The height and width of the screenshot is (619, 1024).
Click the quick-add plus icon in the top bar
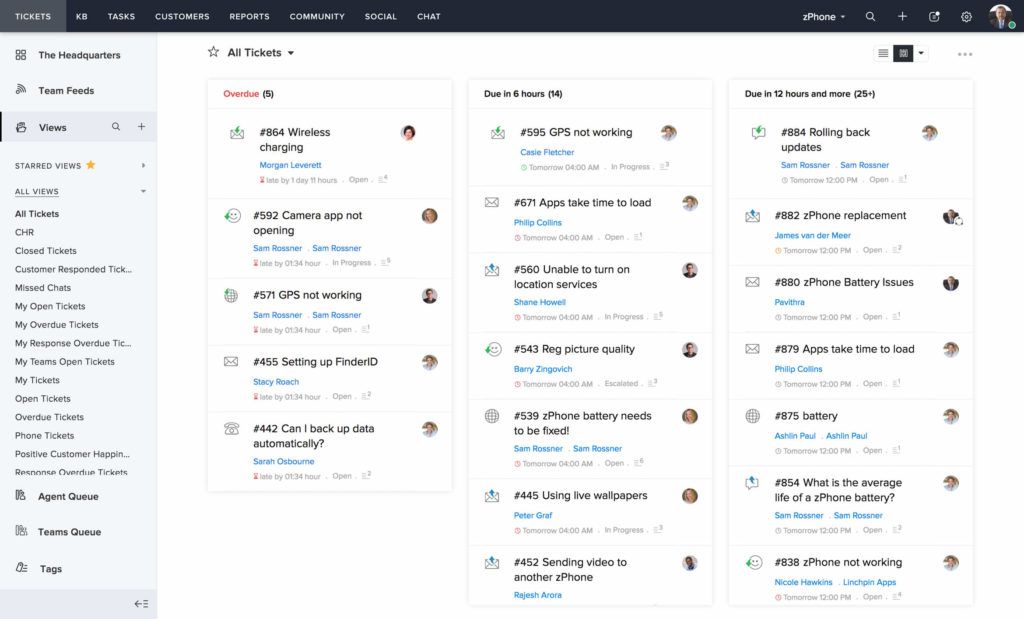902,16
